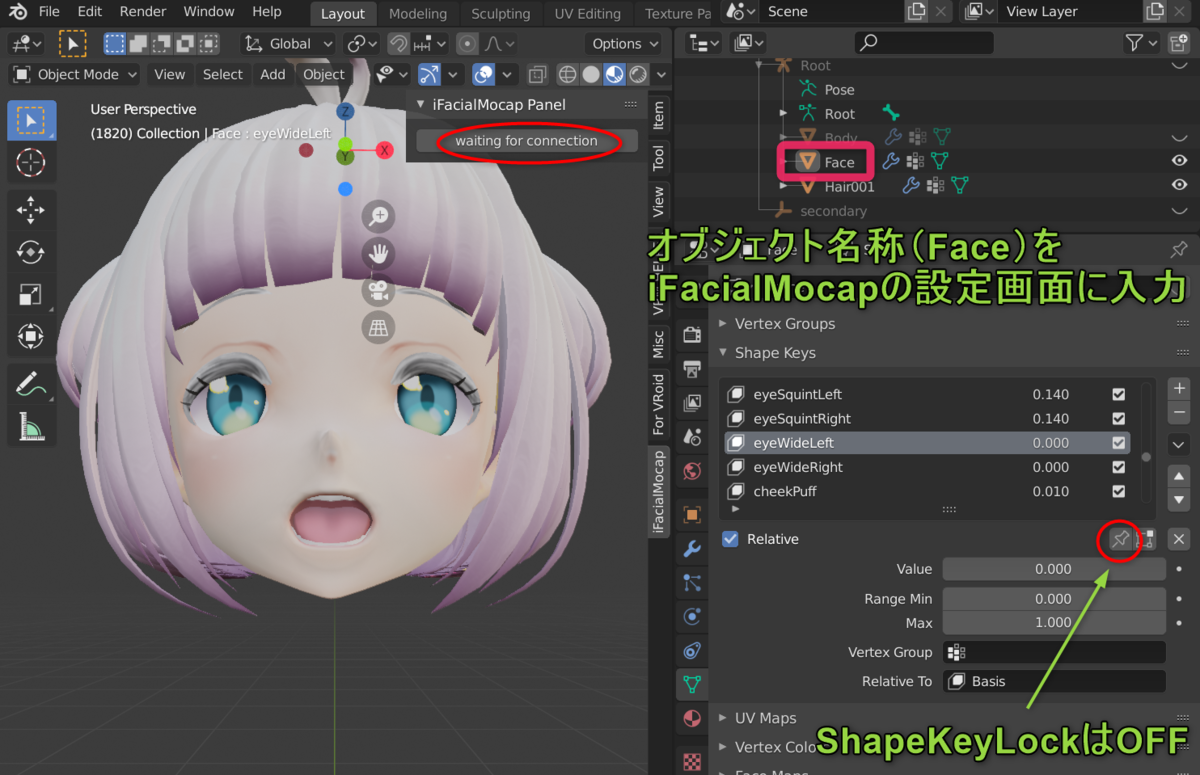Switch to the Modeling workspace tab
Screen dimensions: 1200x775
click(x=418, y=14)
